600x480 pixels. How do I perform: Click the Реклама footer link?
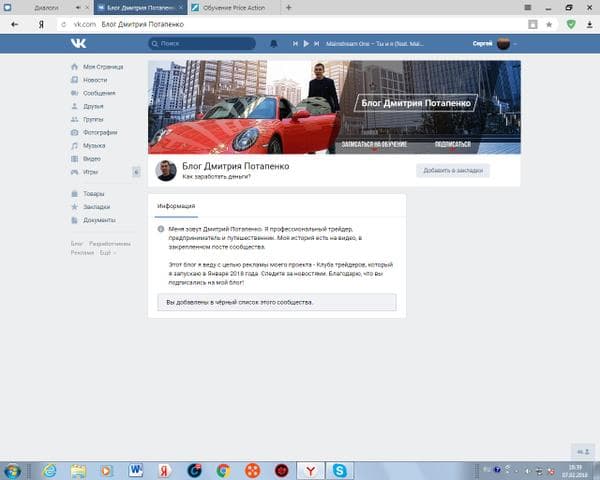[x=82, y=253]
